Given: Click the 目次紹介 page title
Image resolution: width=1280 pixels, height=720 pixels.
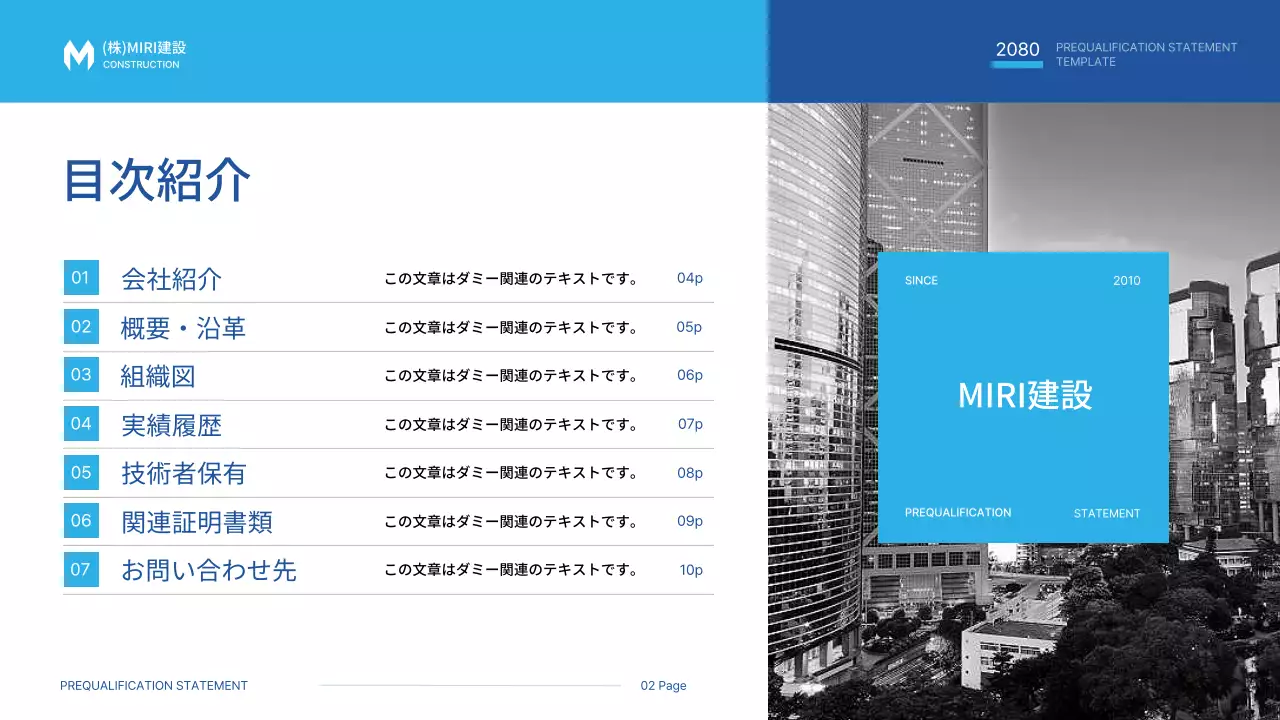Looking at the screenshot, I should (156, 181).
